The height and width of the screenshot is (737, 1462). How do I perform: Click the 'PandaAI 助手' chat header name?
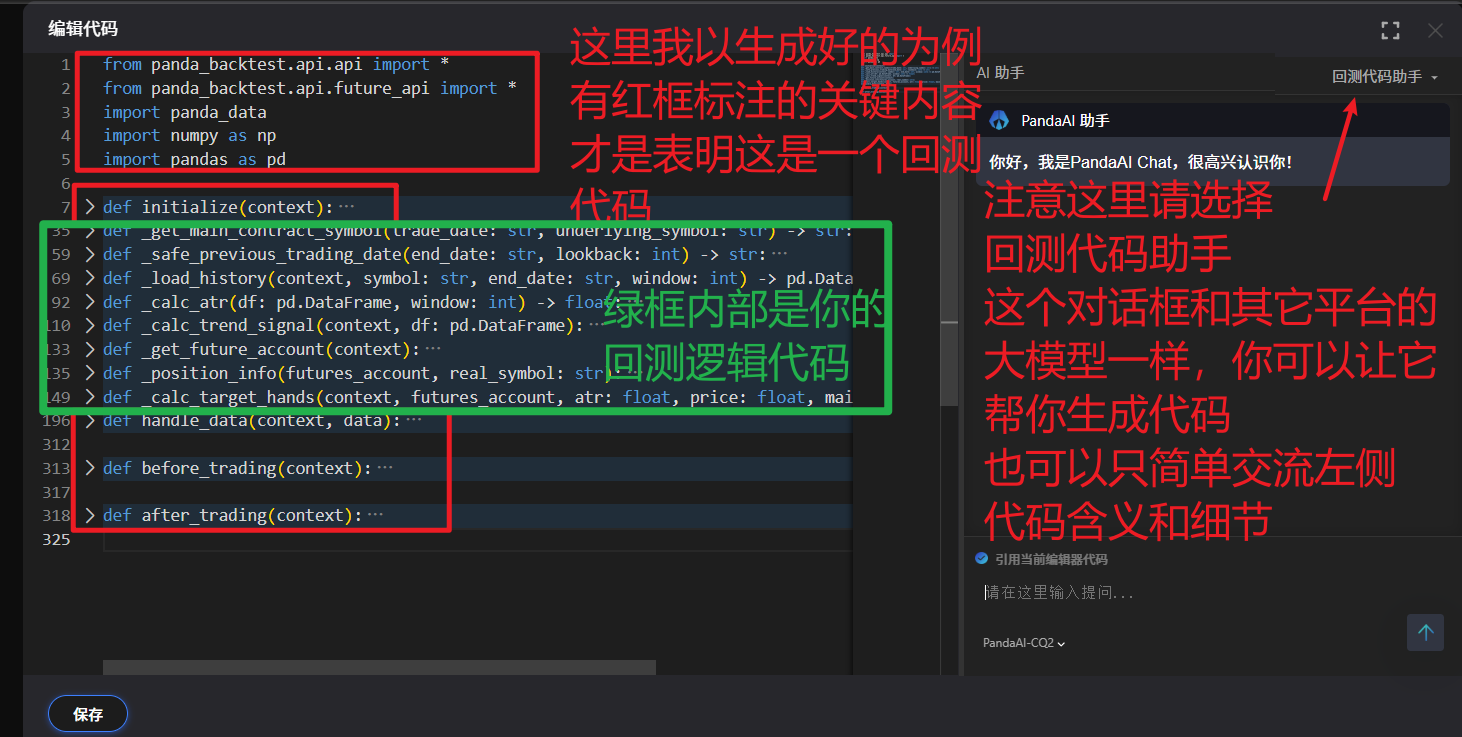(x=1065, y=120)
